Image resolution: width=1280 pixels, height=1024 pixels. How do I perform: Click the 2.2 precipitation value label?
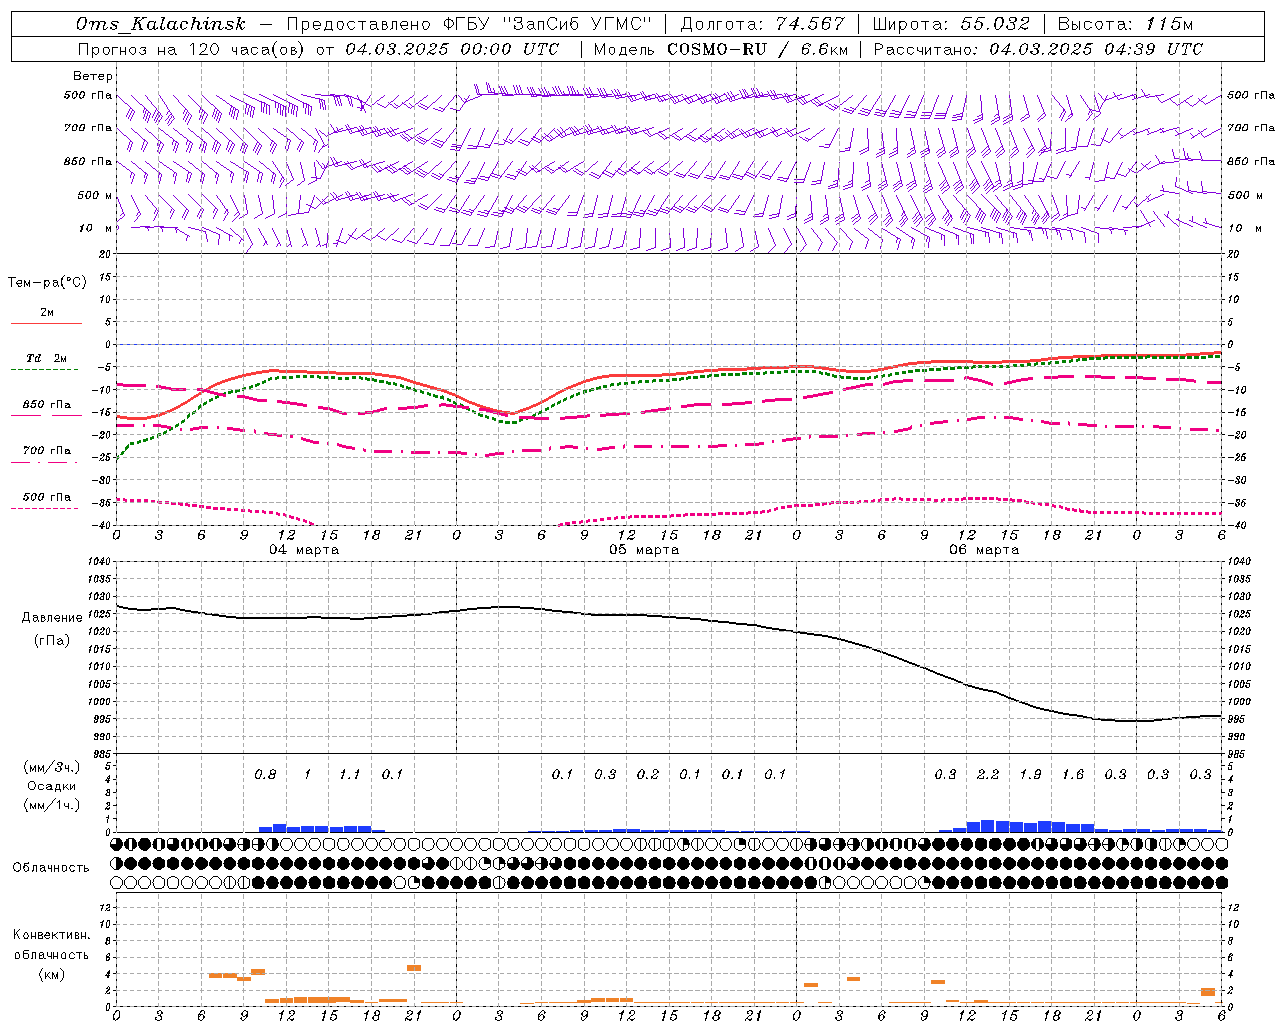[988, 774]
